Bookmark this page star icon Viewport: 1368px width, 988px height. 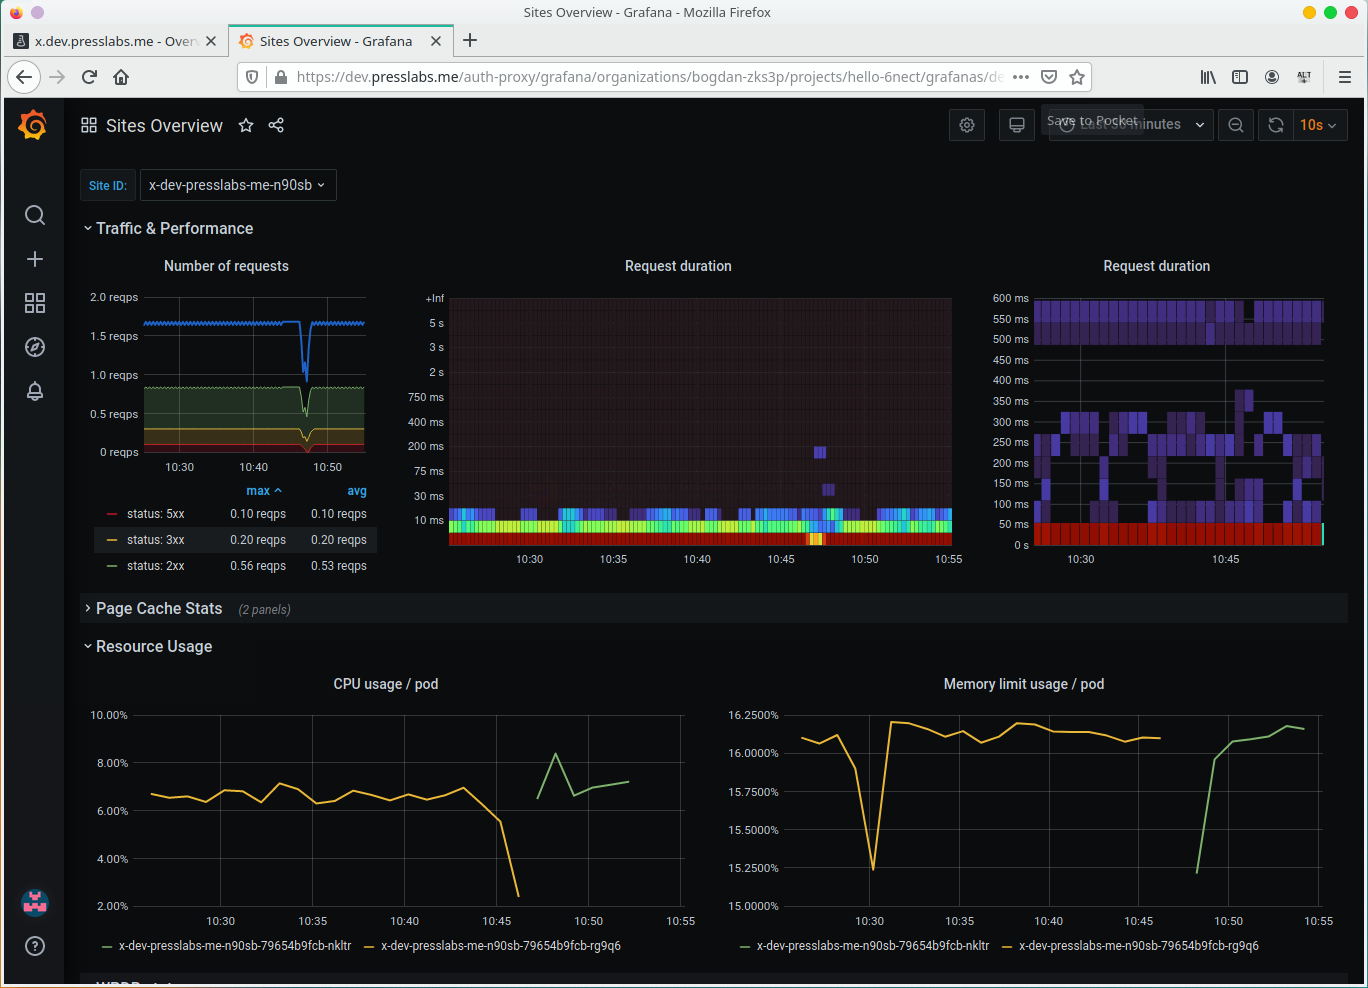pos(1077,77)
